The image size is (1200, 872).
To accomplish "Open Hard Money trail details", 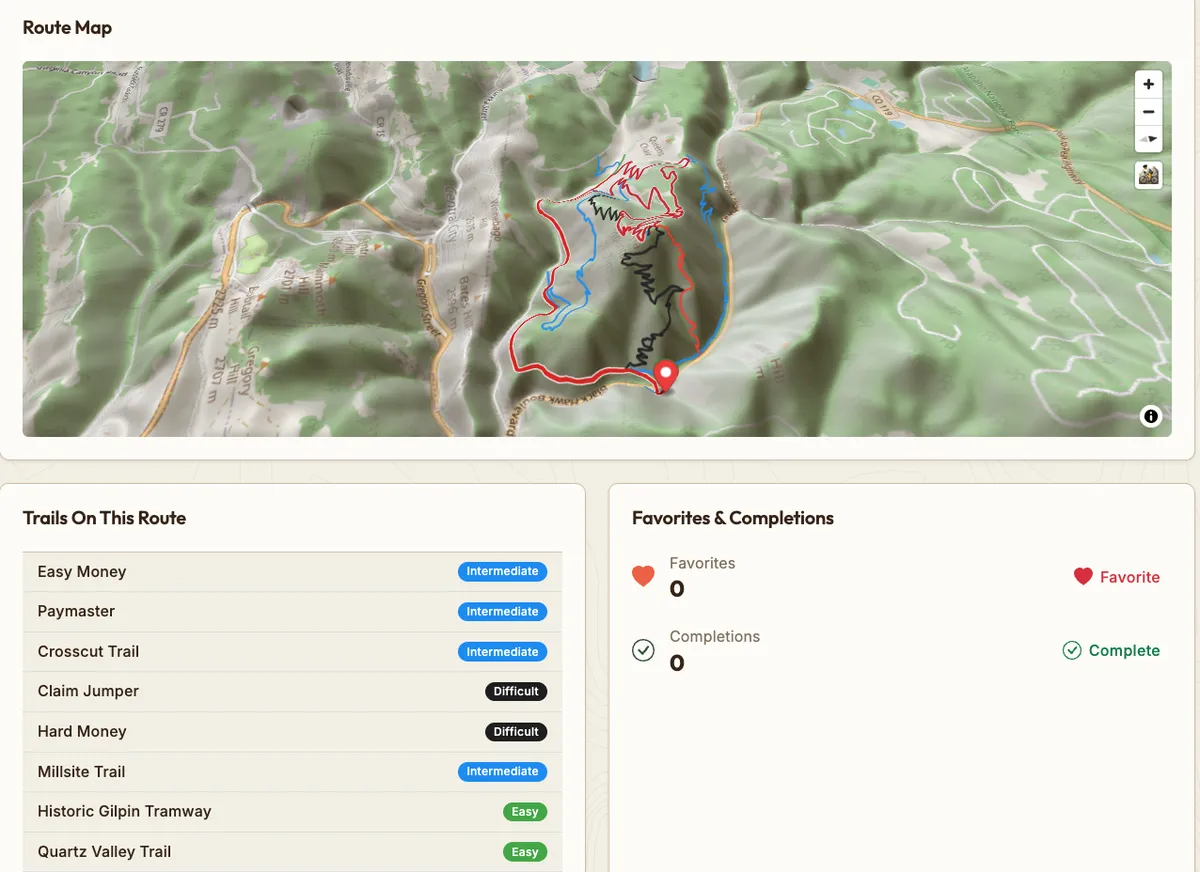I will pyautogui.click(x=82, y=732).
